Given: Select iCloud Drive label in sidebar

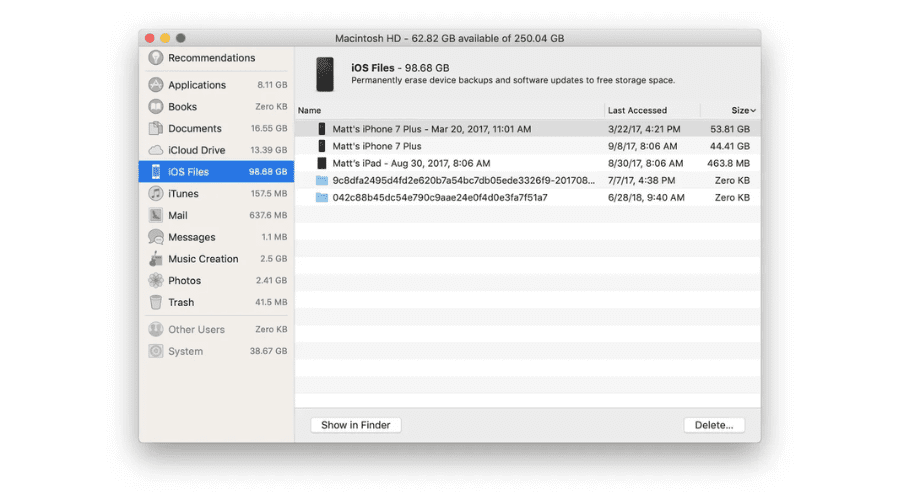Looking at the screenshot, I should (196, 150).
